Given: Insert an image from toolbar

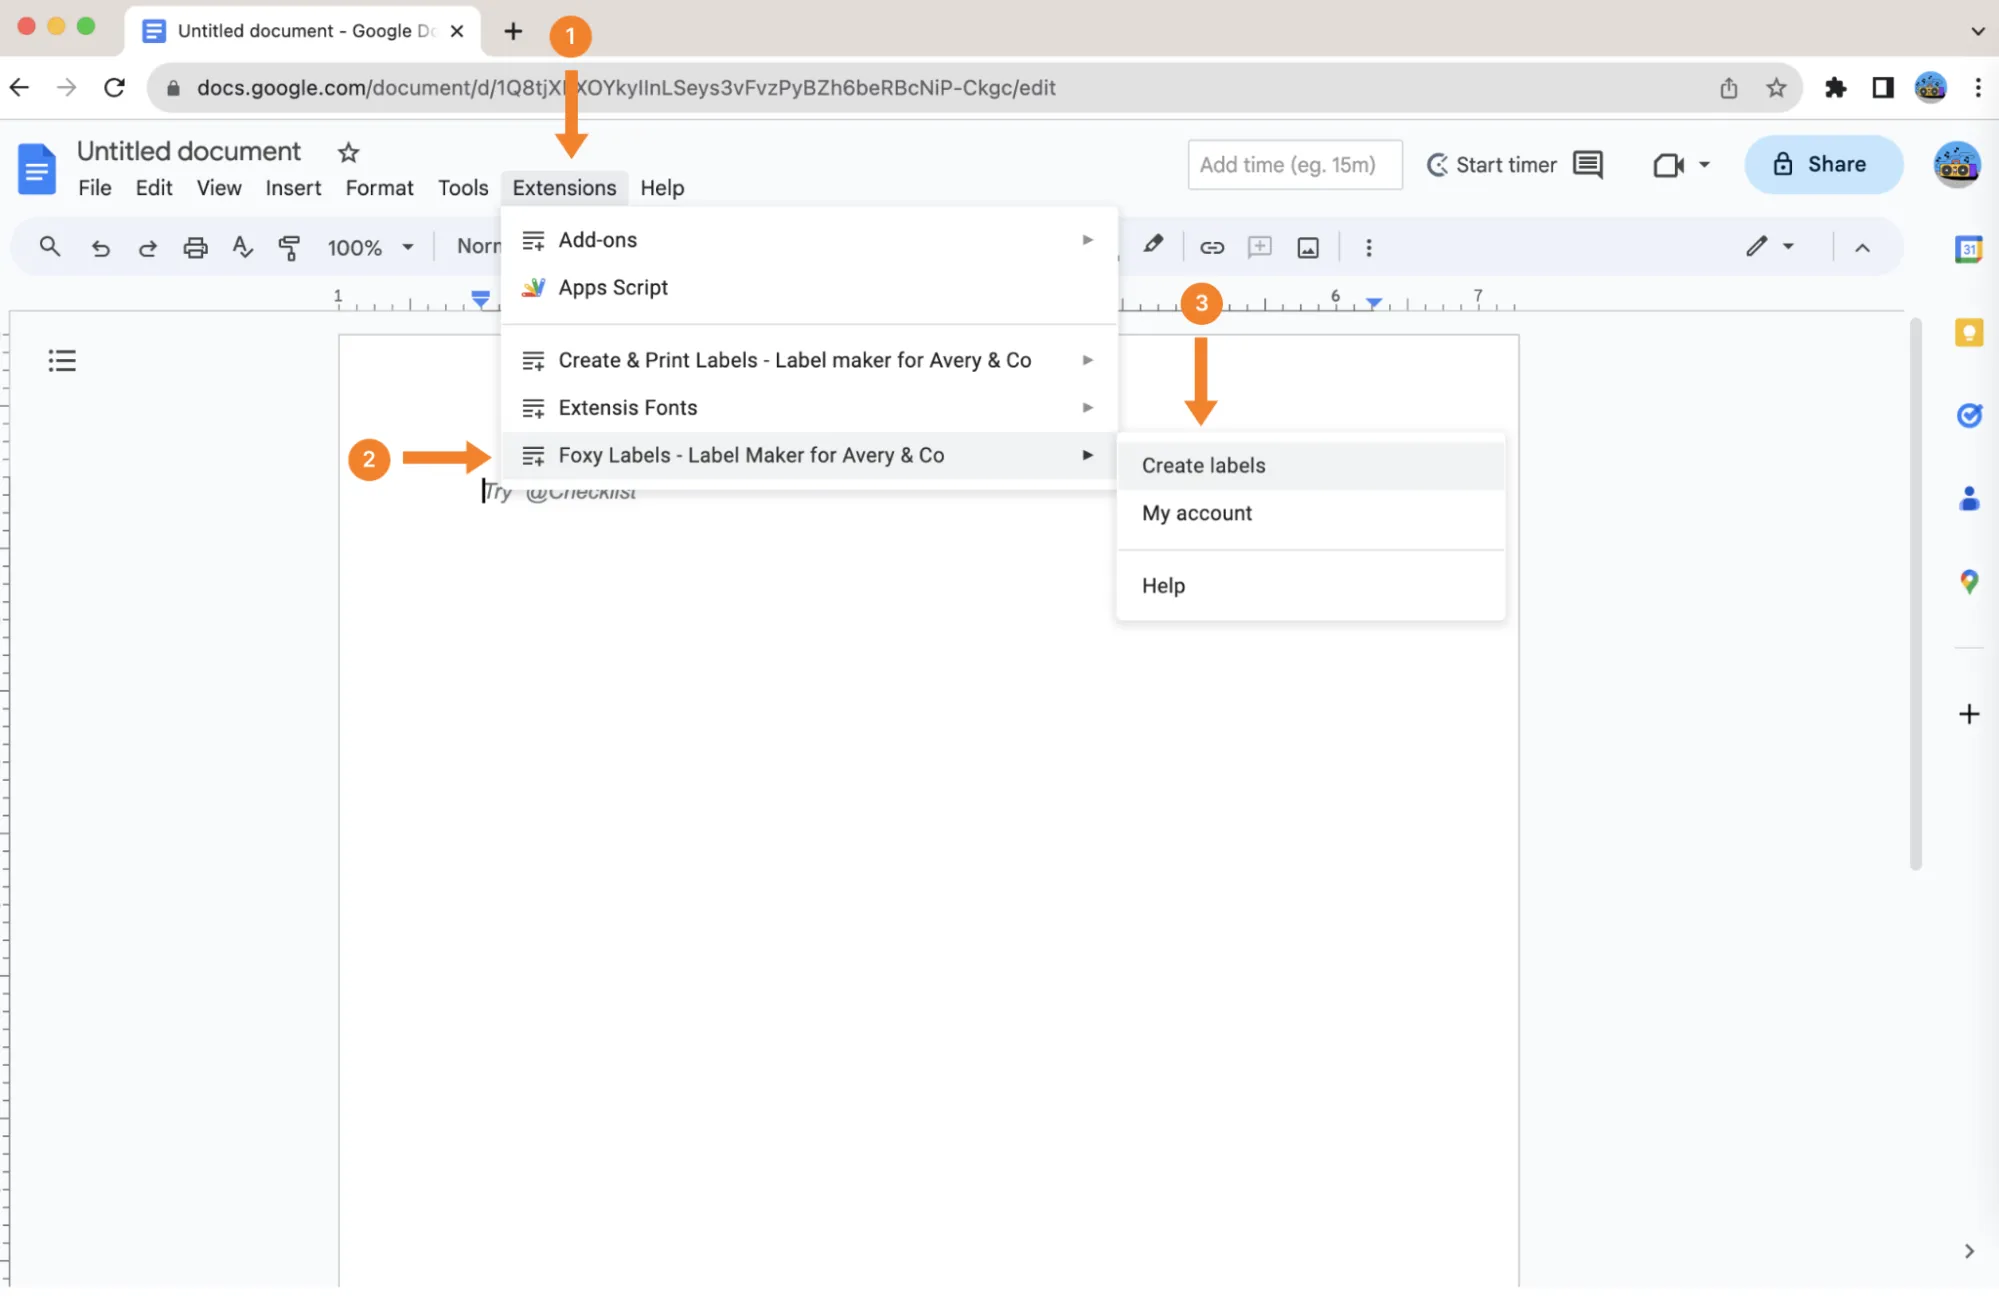Looking at the screenshot, I should tap(1308, 247).
